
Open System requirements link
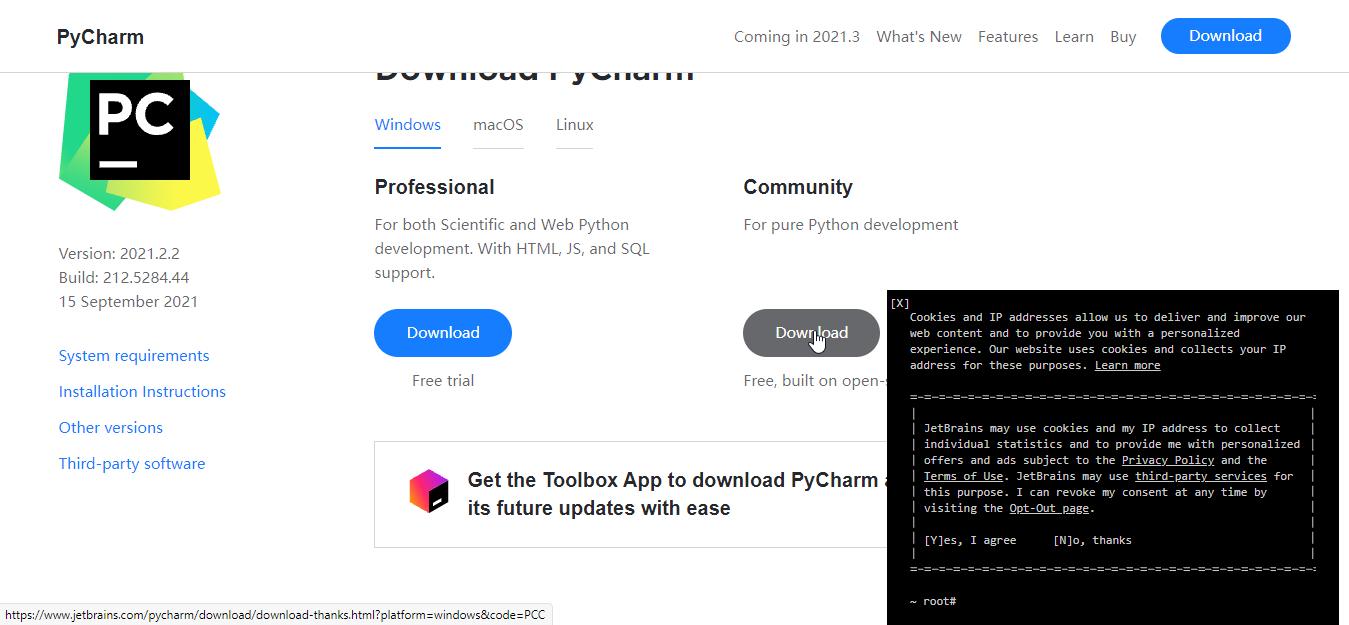[x=134, y=356]
